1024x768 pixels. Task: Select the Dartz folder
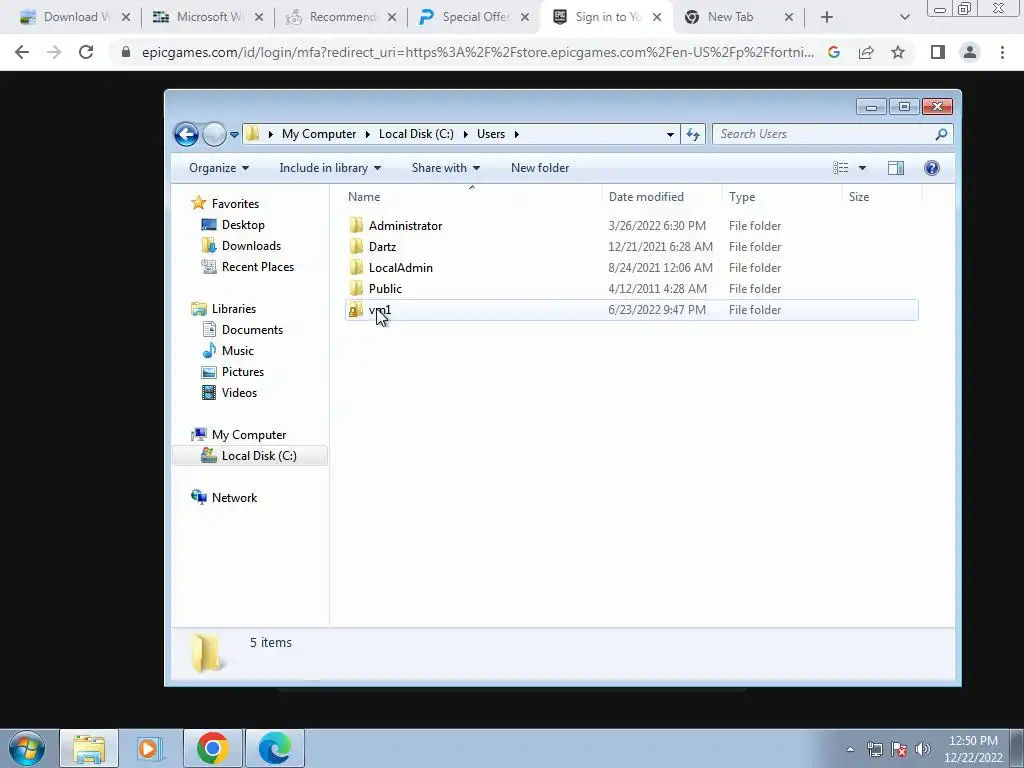tap(382, 247)
